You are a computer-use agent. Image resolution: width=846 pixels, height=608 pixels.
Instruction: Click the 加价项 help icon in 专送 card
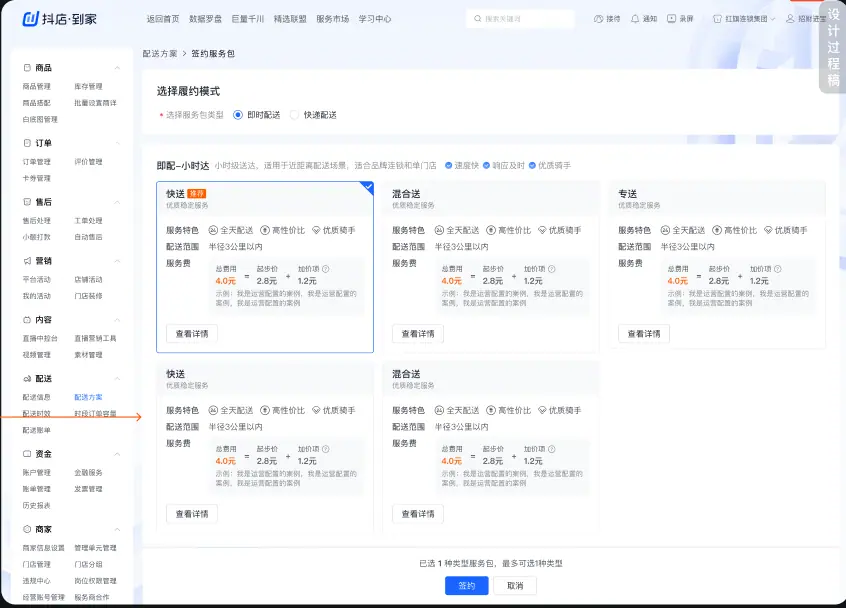777,269
